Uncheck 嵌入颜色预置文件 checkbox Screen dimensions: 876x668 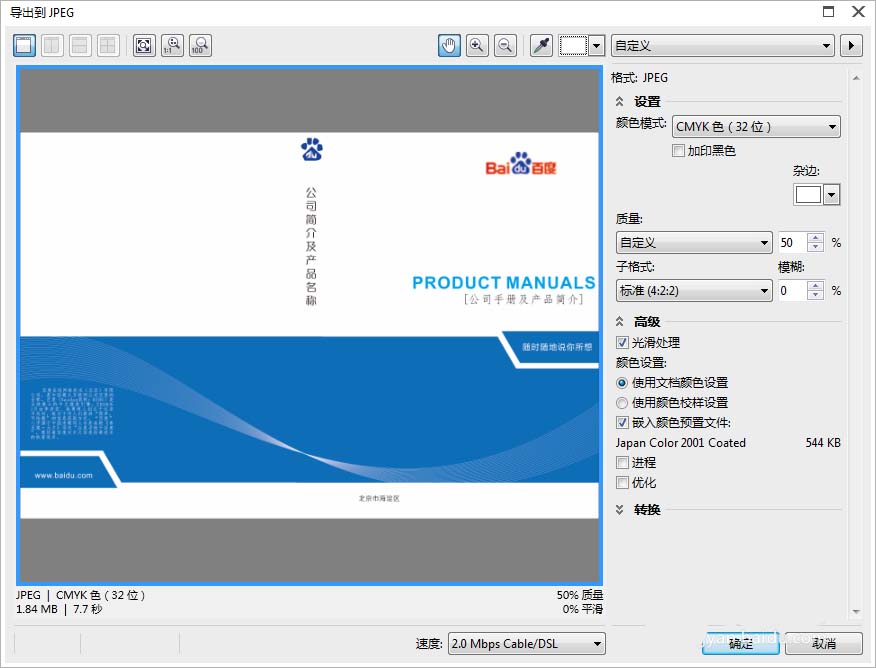[x=622, y=423]
